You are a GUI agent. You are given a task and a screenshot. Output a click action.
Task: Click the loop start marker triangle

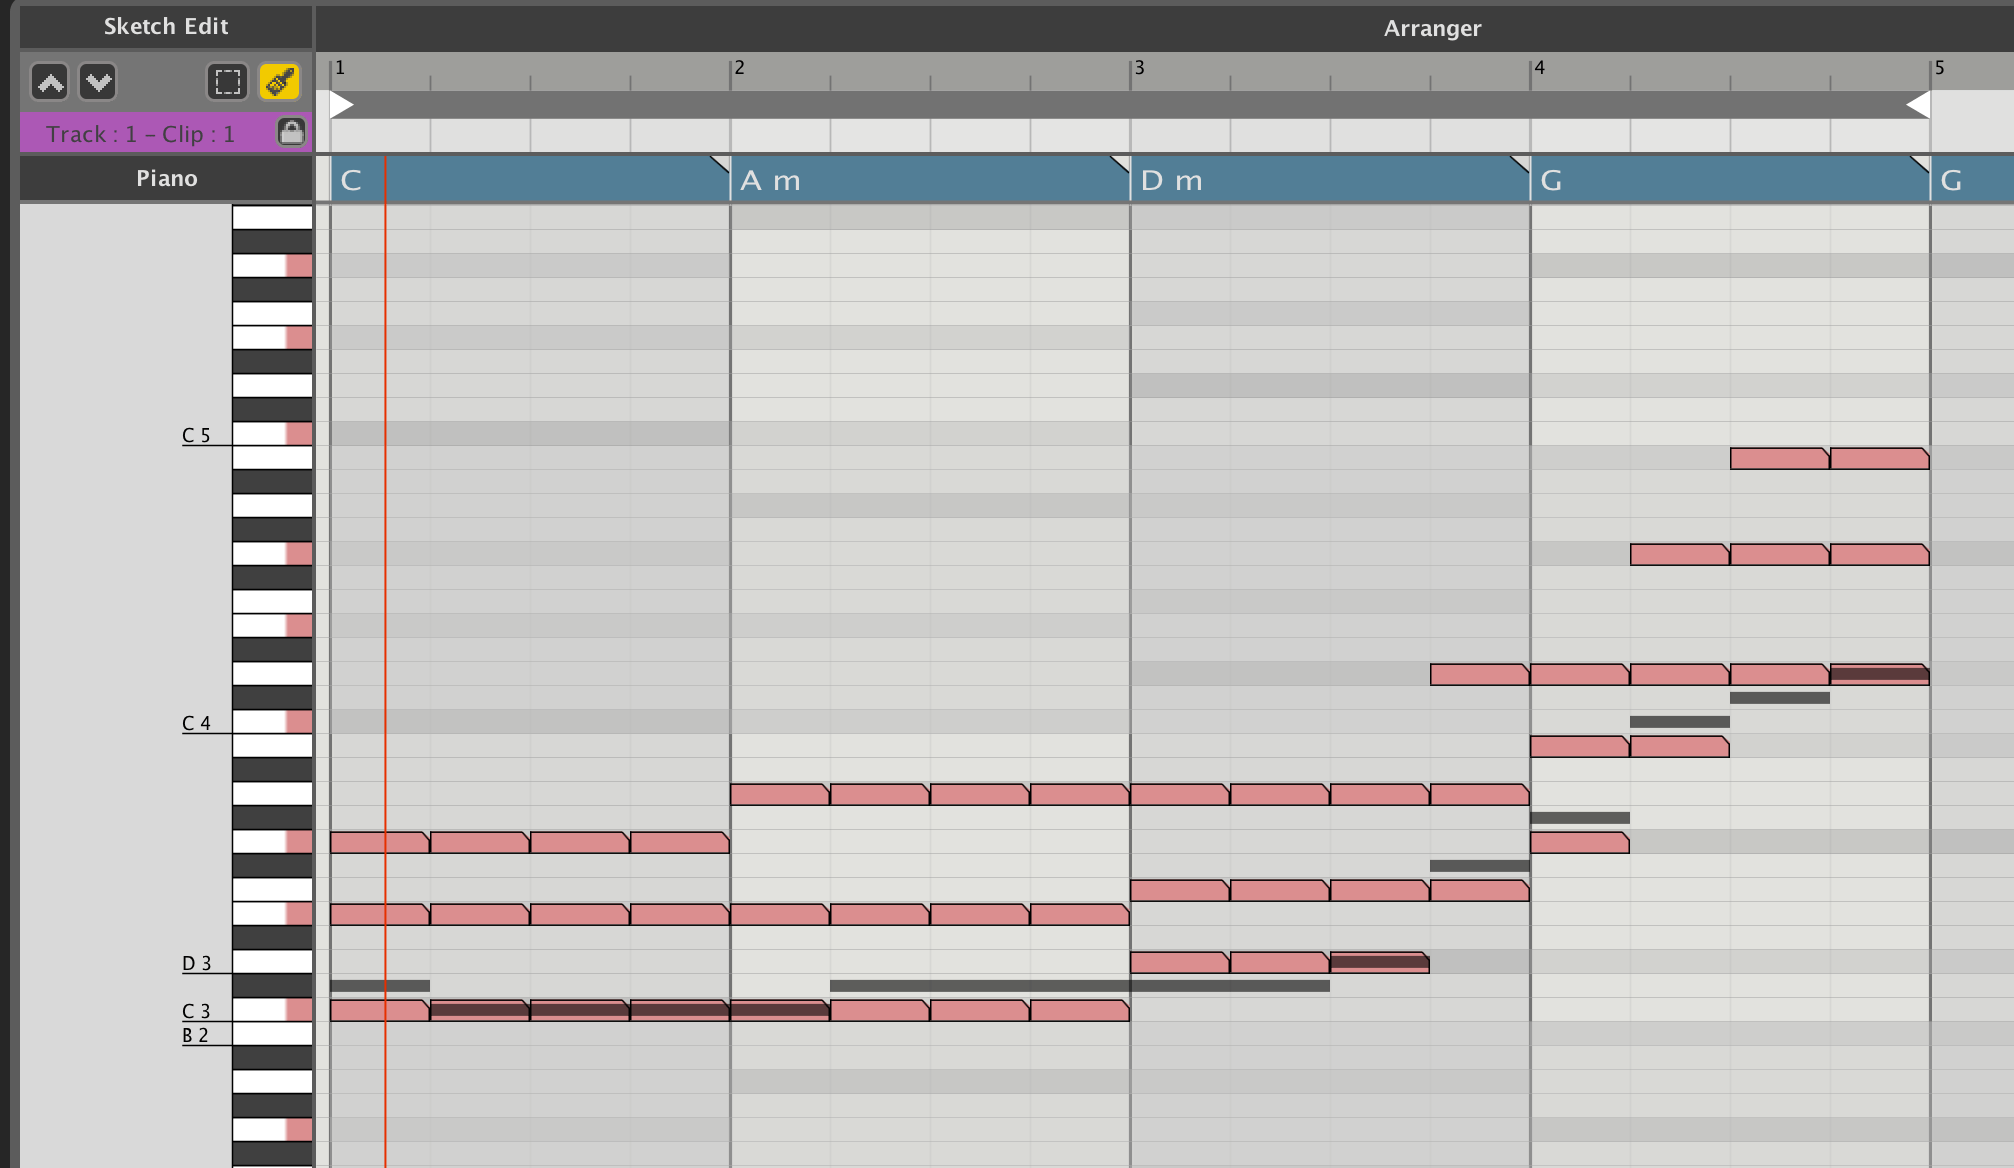(x=341, y=105)
